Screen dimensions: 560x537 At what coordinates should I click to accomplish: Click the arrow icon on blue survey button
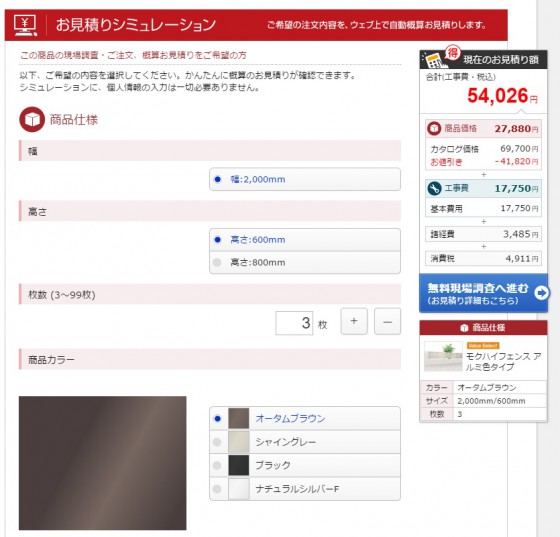tap(541, 293)
